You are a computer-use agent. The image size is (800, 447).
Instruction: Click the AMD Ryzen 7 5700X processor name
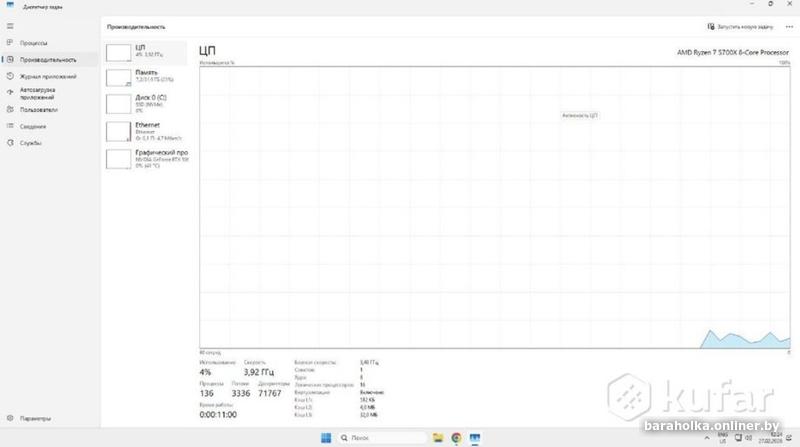[x=733, y=52]
